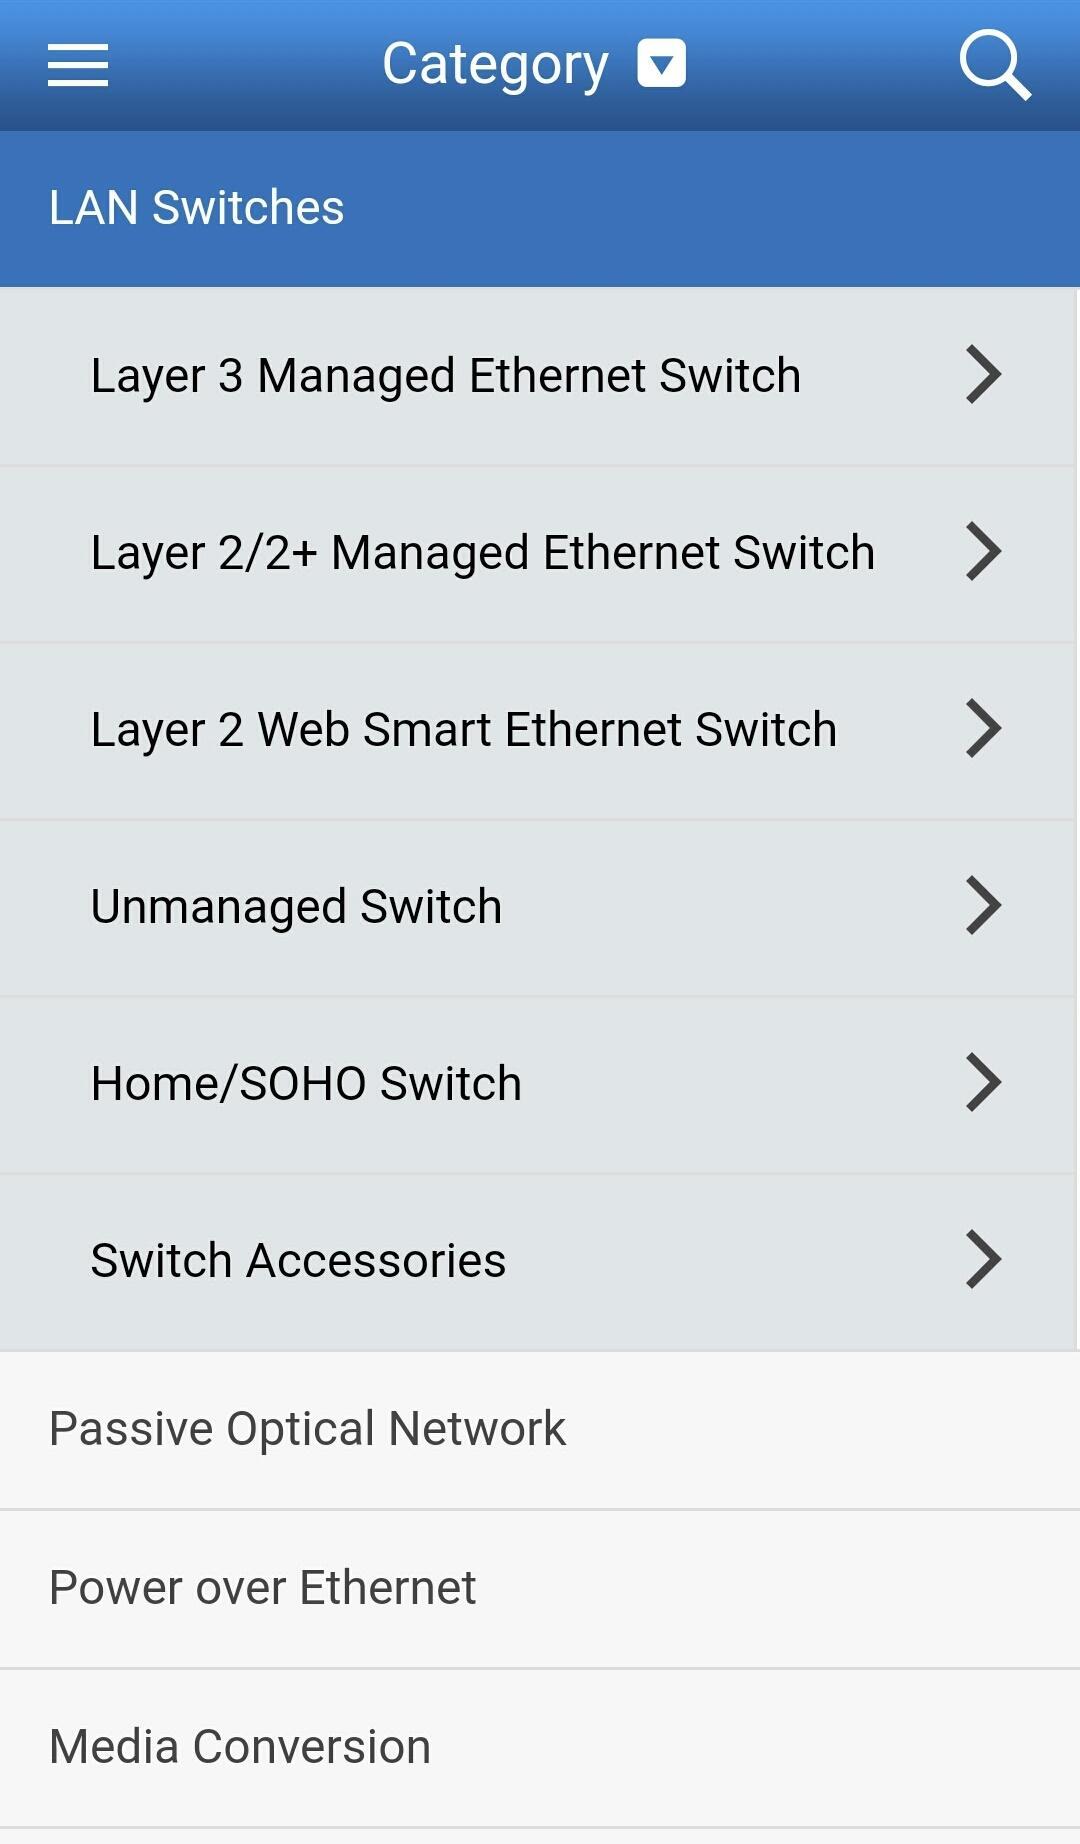Tap chevron beside Web Smart Ethernet Switch
The image size is (1080, 1844).
[983, 729]
